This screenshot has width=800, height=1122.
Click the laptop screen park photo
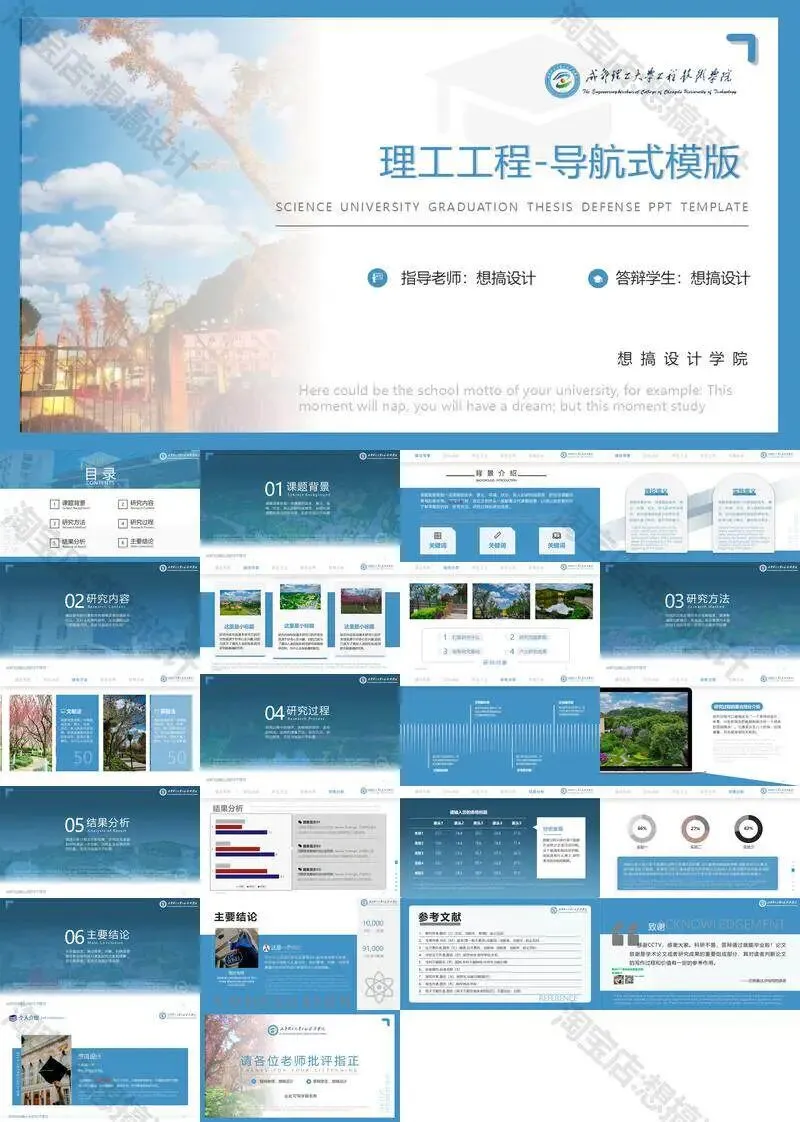click(x=644, y=729)
